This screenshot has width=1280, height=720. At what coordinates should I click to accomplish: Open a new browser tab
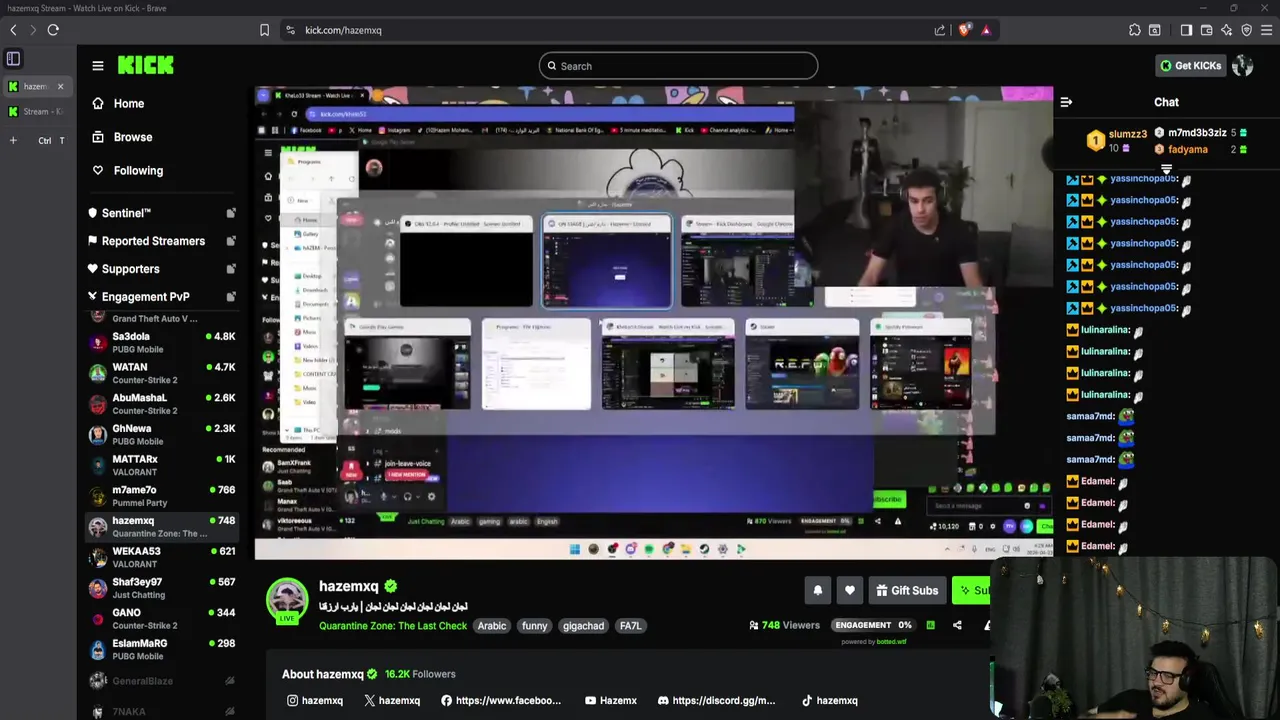click(13, 141)
